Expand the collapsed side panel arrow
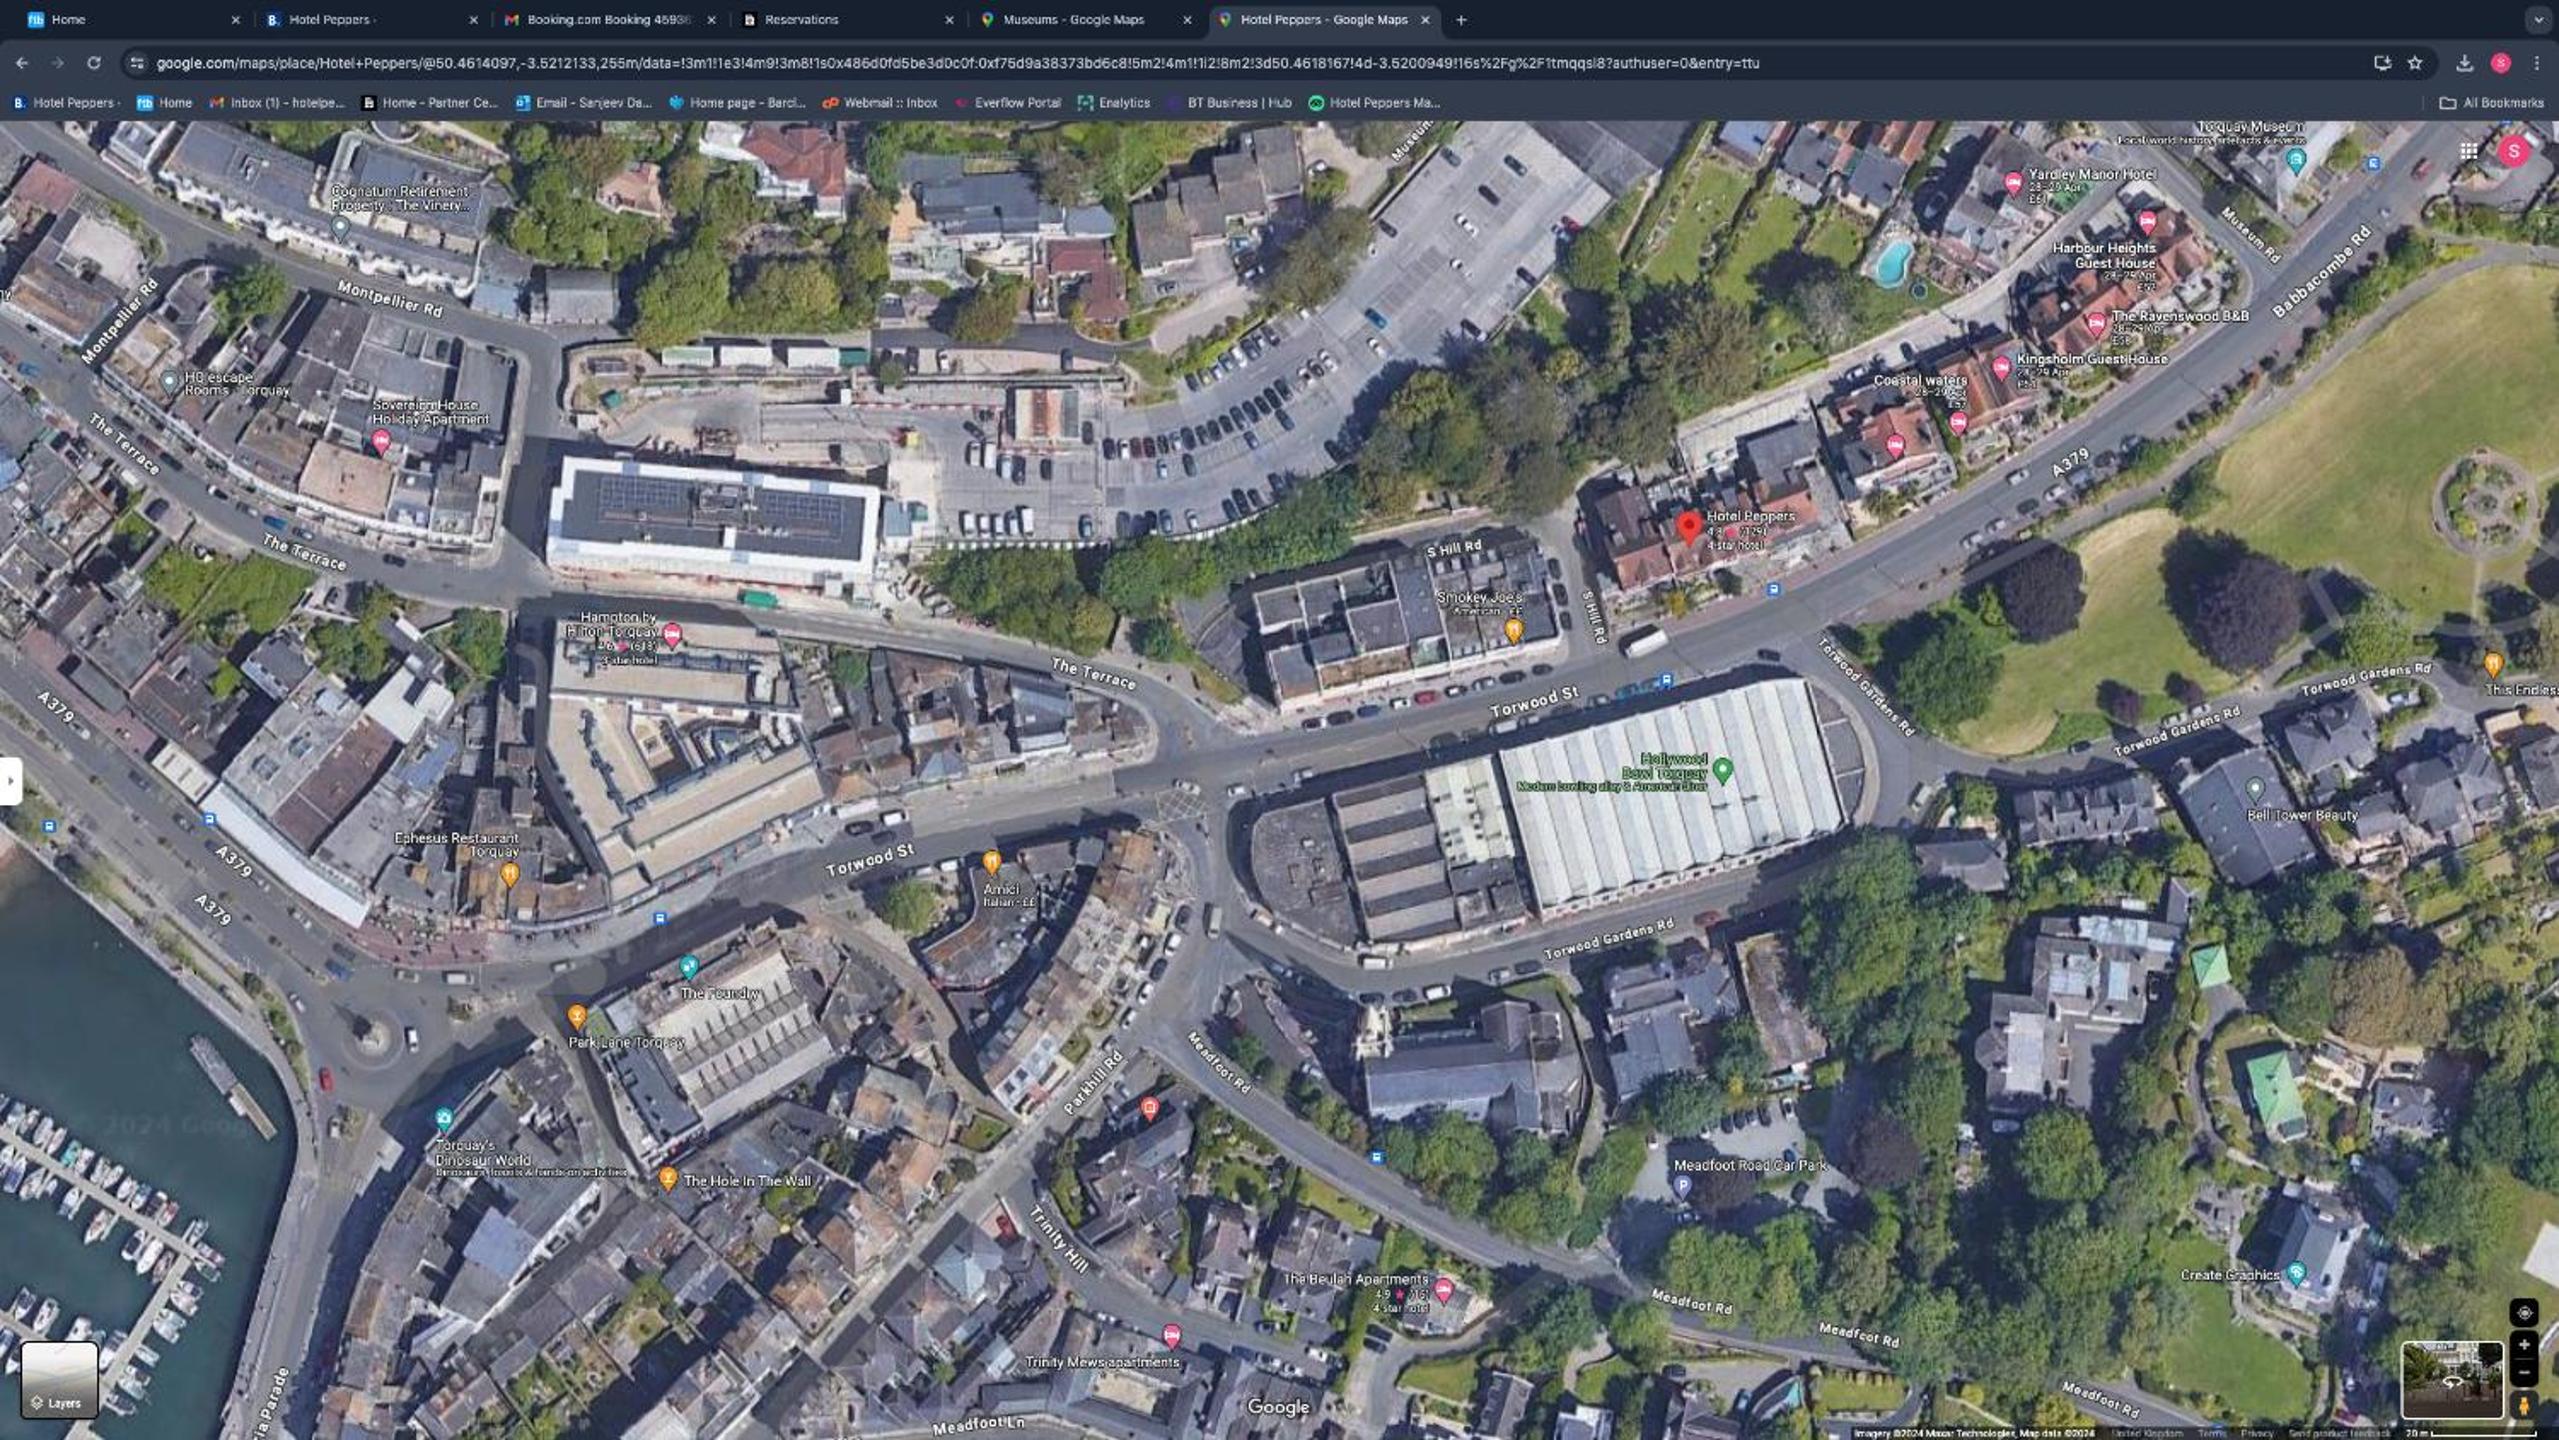This screenshot has width=2559, height=1440. (x=10, y=780)
